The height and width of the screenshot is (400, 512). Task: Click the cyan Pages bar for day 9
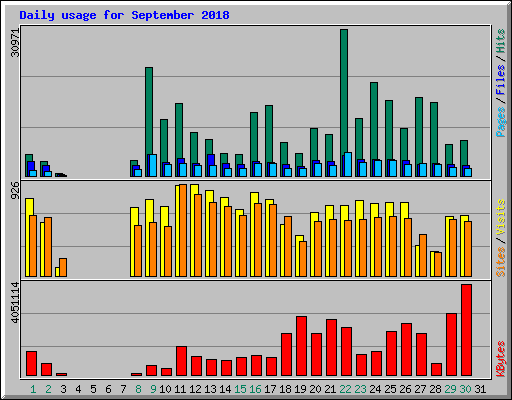(153, 165)
